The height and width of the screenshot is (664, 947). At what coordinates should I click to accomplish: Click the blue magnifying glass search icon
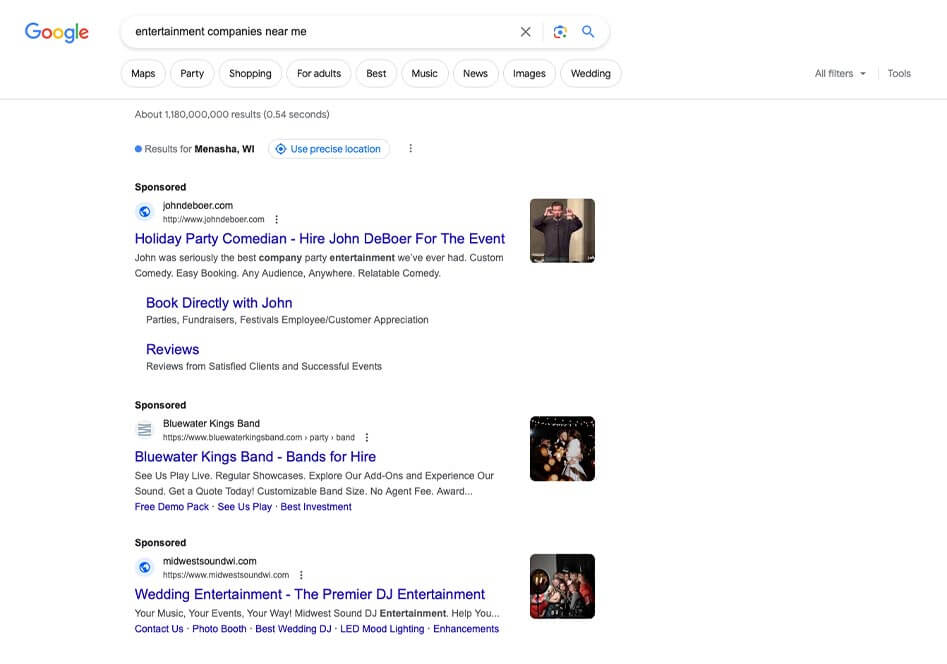[x=588, y=32]
